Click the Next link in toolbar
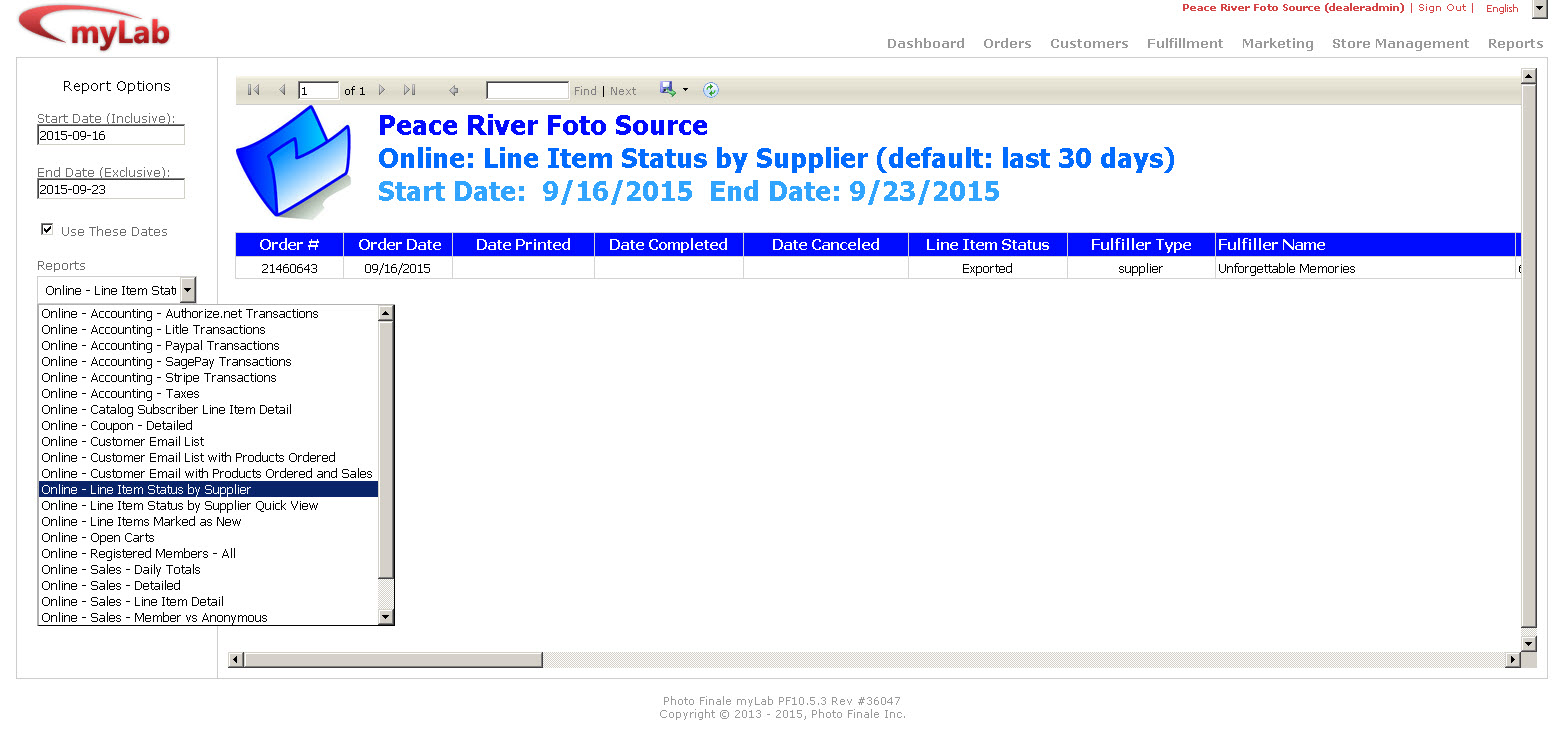 click(x=623, y=91)
